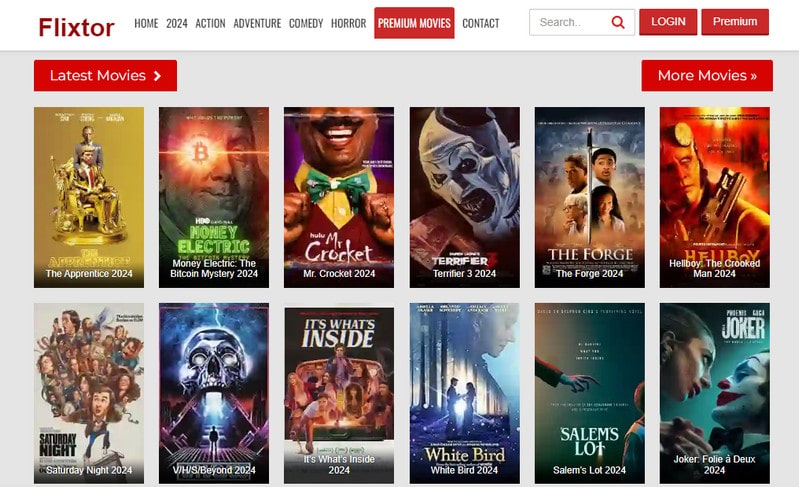Select the ADVENTURE genre menu item
The width and height of the screenshot is (799, 487).
(257, 23)
